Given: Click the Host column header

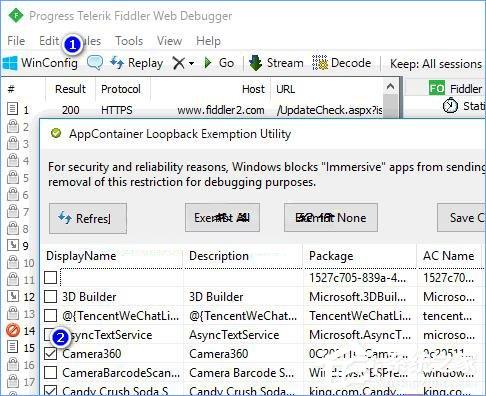Looking at the screenshot, I should [x=211, y=89].
